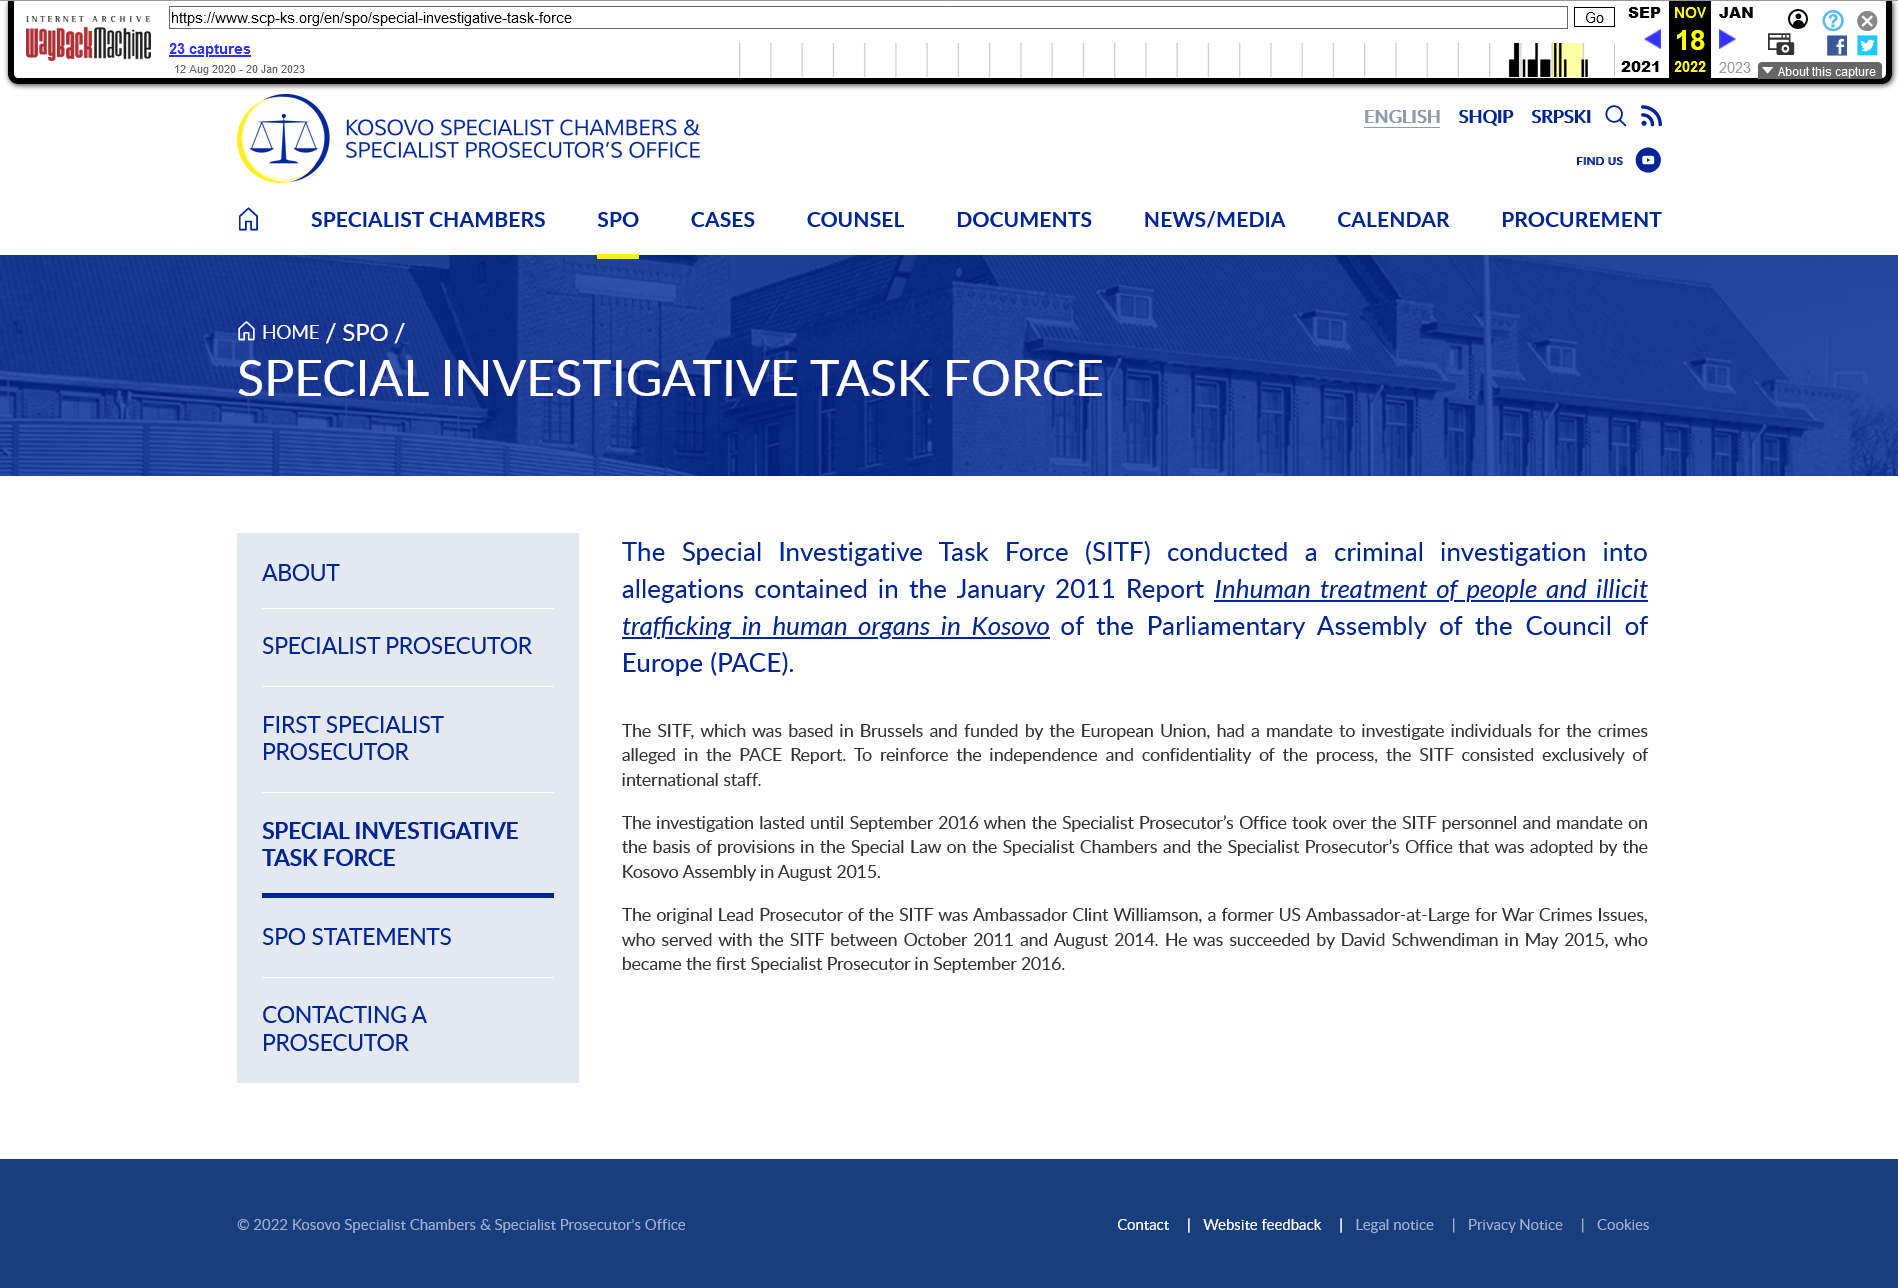Image resolution: width=1898 pixels, height=1288 pixels.
Task: Open the Legal notice footer link
Action: tap(1394, 1225)
